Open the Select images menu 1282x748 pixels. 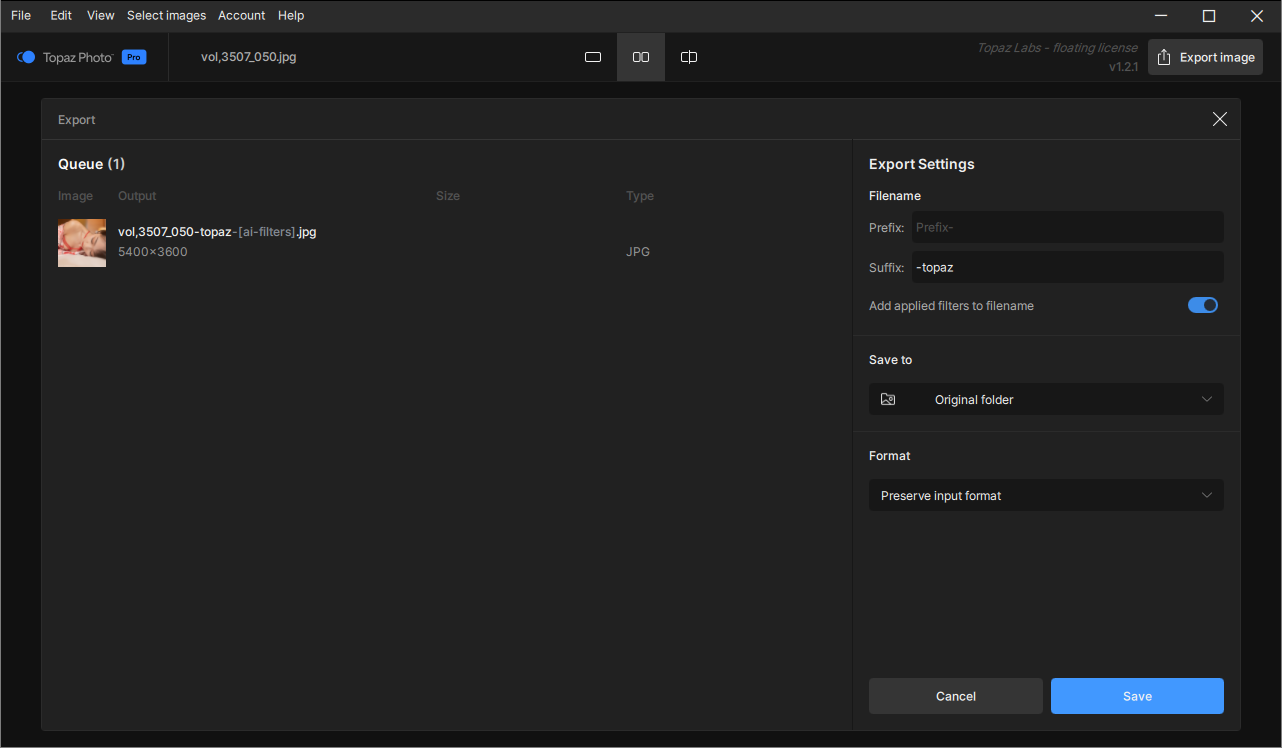[166, 15]
